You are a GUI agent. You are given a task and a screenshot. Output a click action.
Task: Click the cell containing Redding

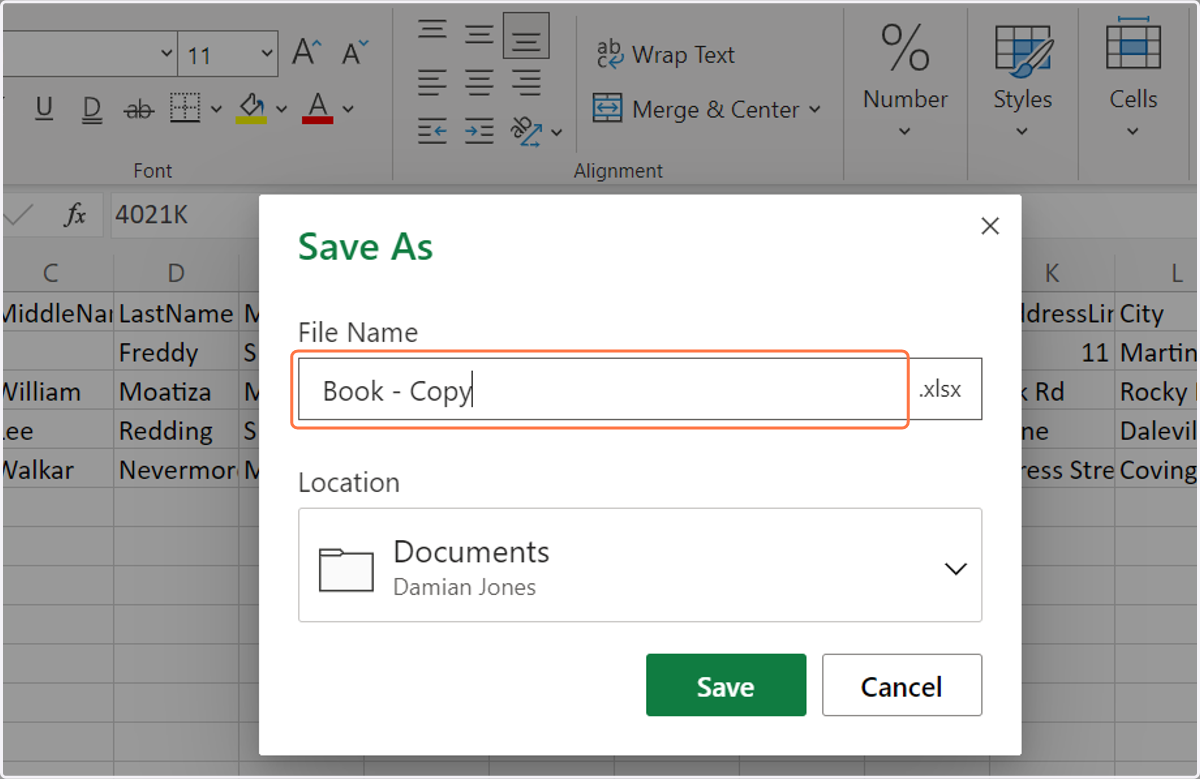(176, 431)
